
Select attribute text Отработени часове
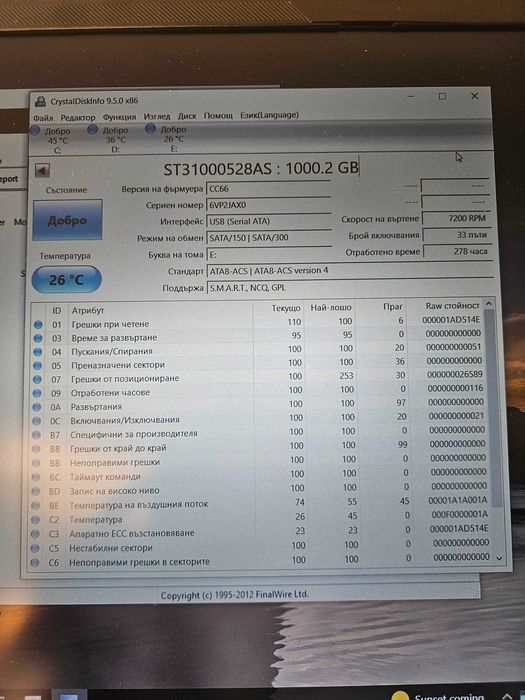tap(110, 393)
